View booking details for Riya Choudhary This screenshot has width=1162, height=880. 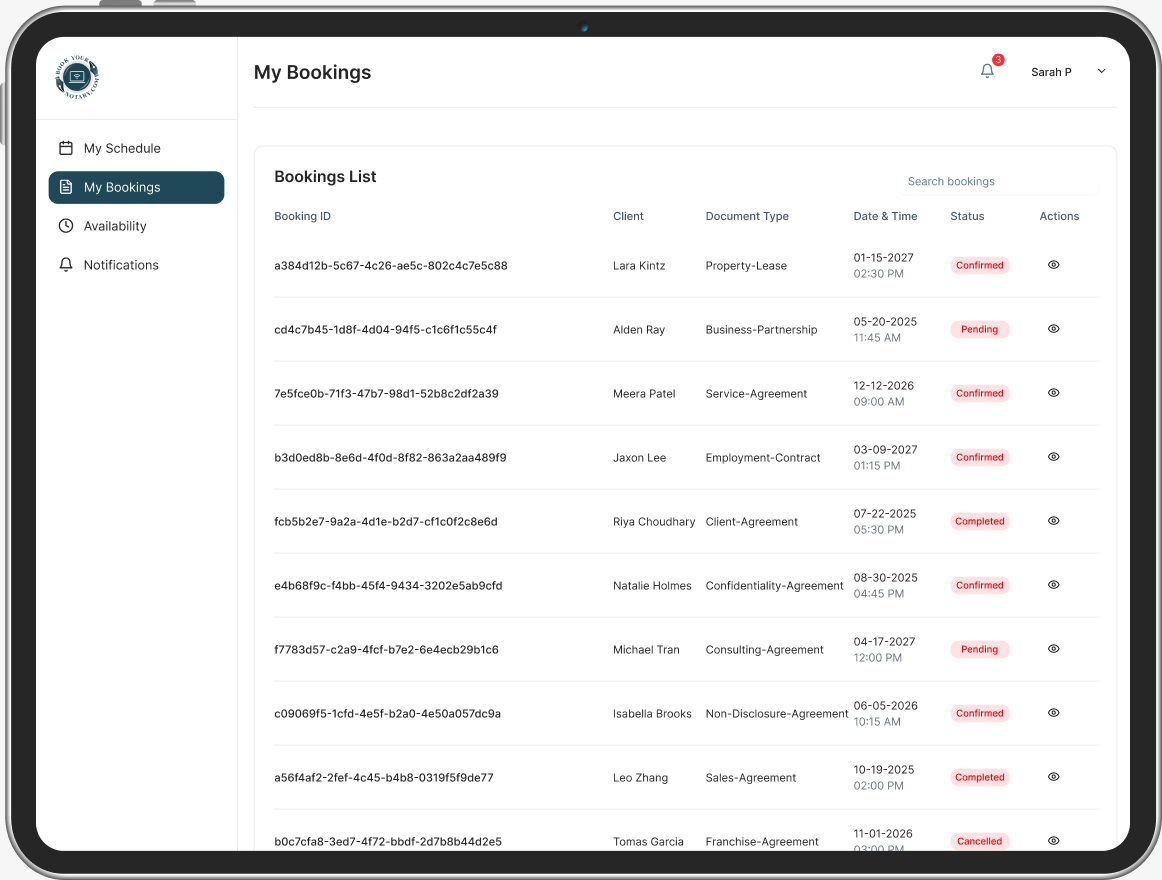[1053, 520]
